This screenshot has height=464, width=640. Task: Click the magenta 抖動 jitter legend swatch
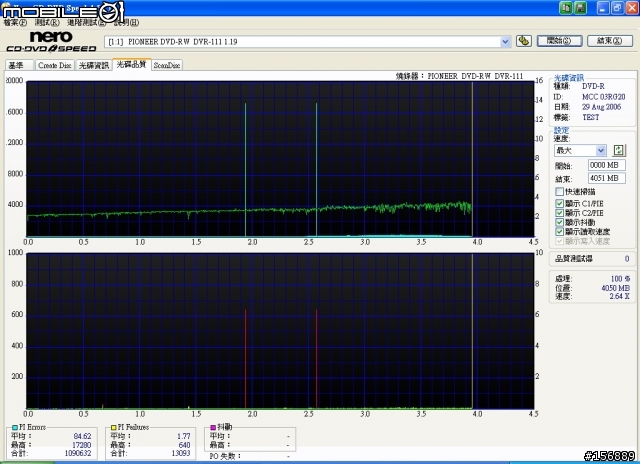(213, 427)
